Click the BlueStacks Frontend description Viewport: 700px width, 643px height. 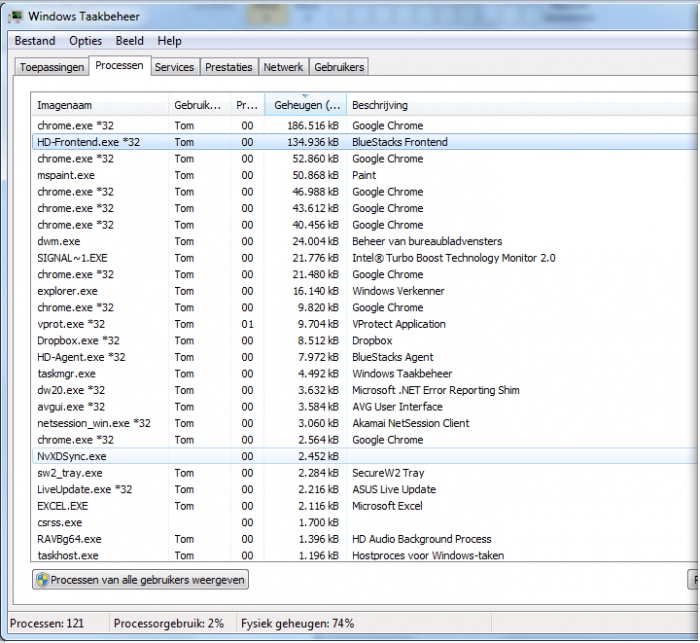tap(400, 142)
